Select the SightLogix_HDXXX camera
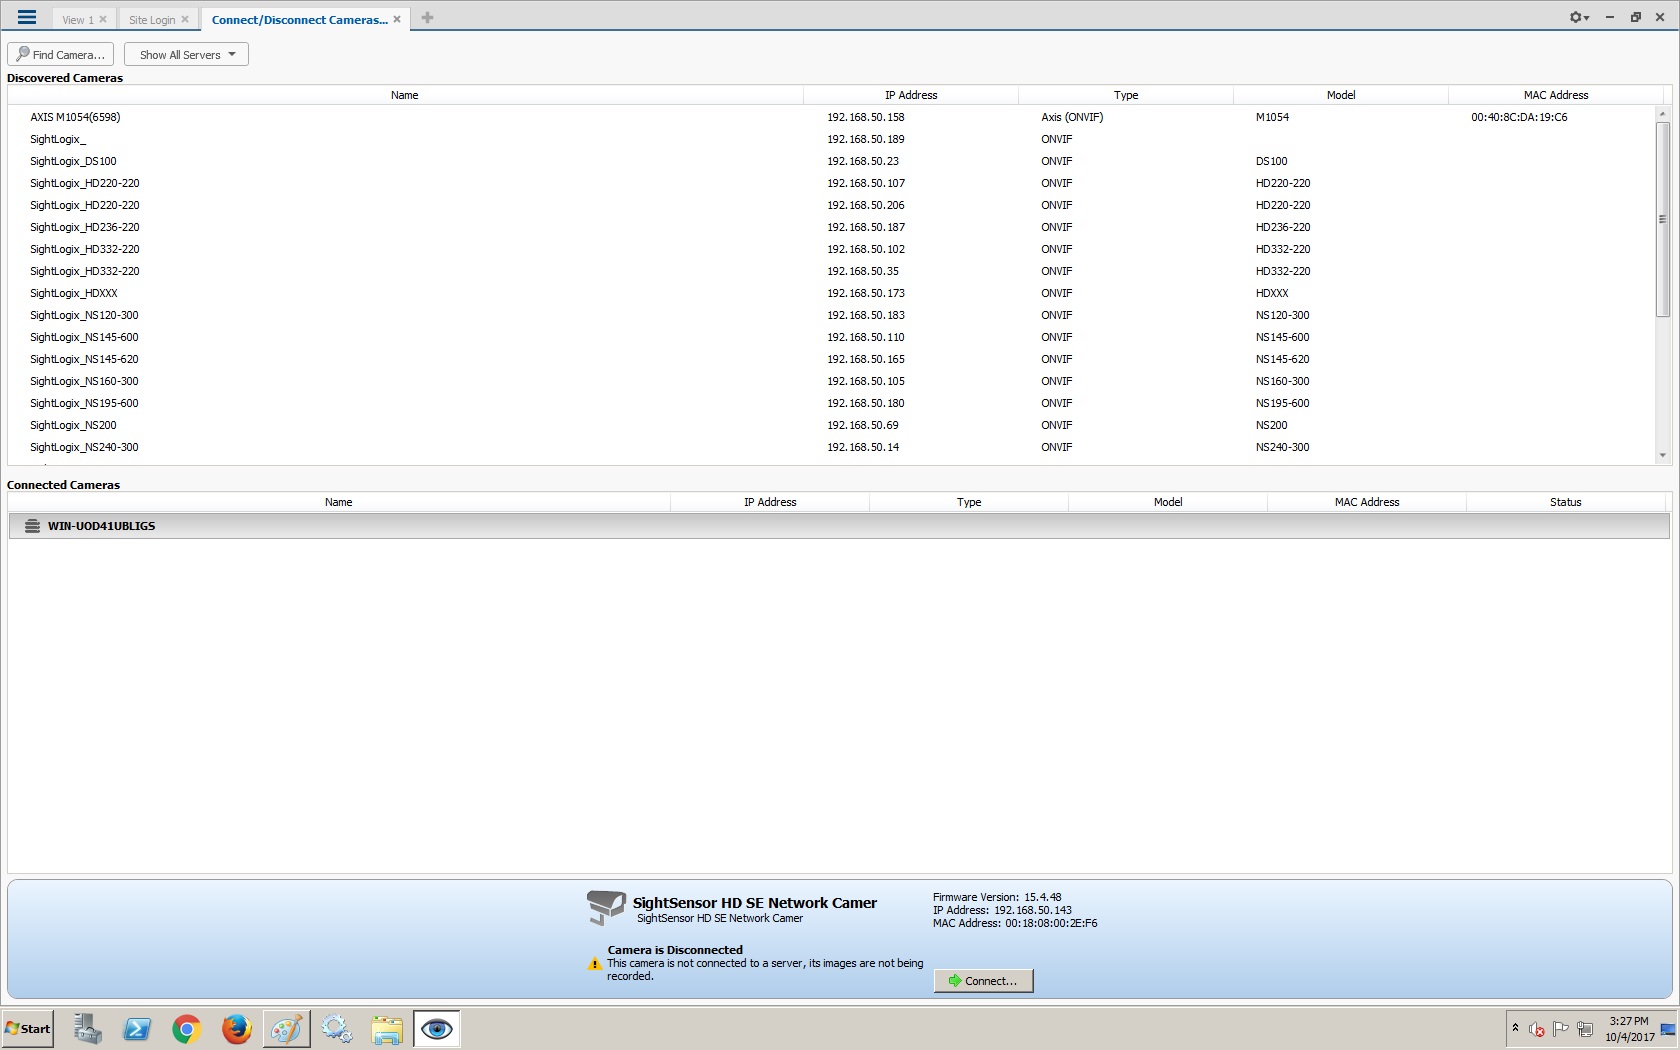Screen dimensions: 1680x1050 pyautogui.click(x=831, y=293)
